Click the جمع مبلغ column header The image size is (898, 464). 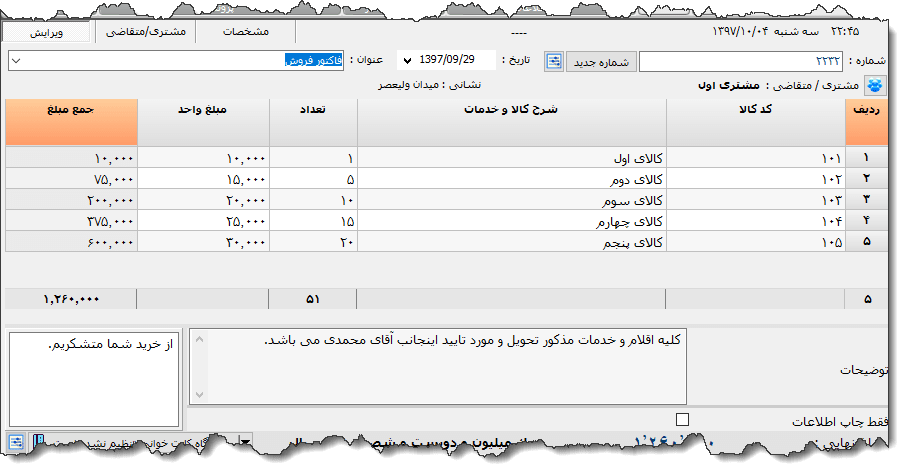coord(72,121)
